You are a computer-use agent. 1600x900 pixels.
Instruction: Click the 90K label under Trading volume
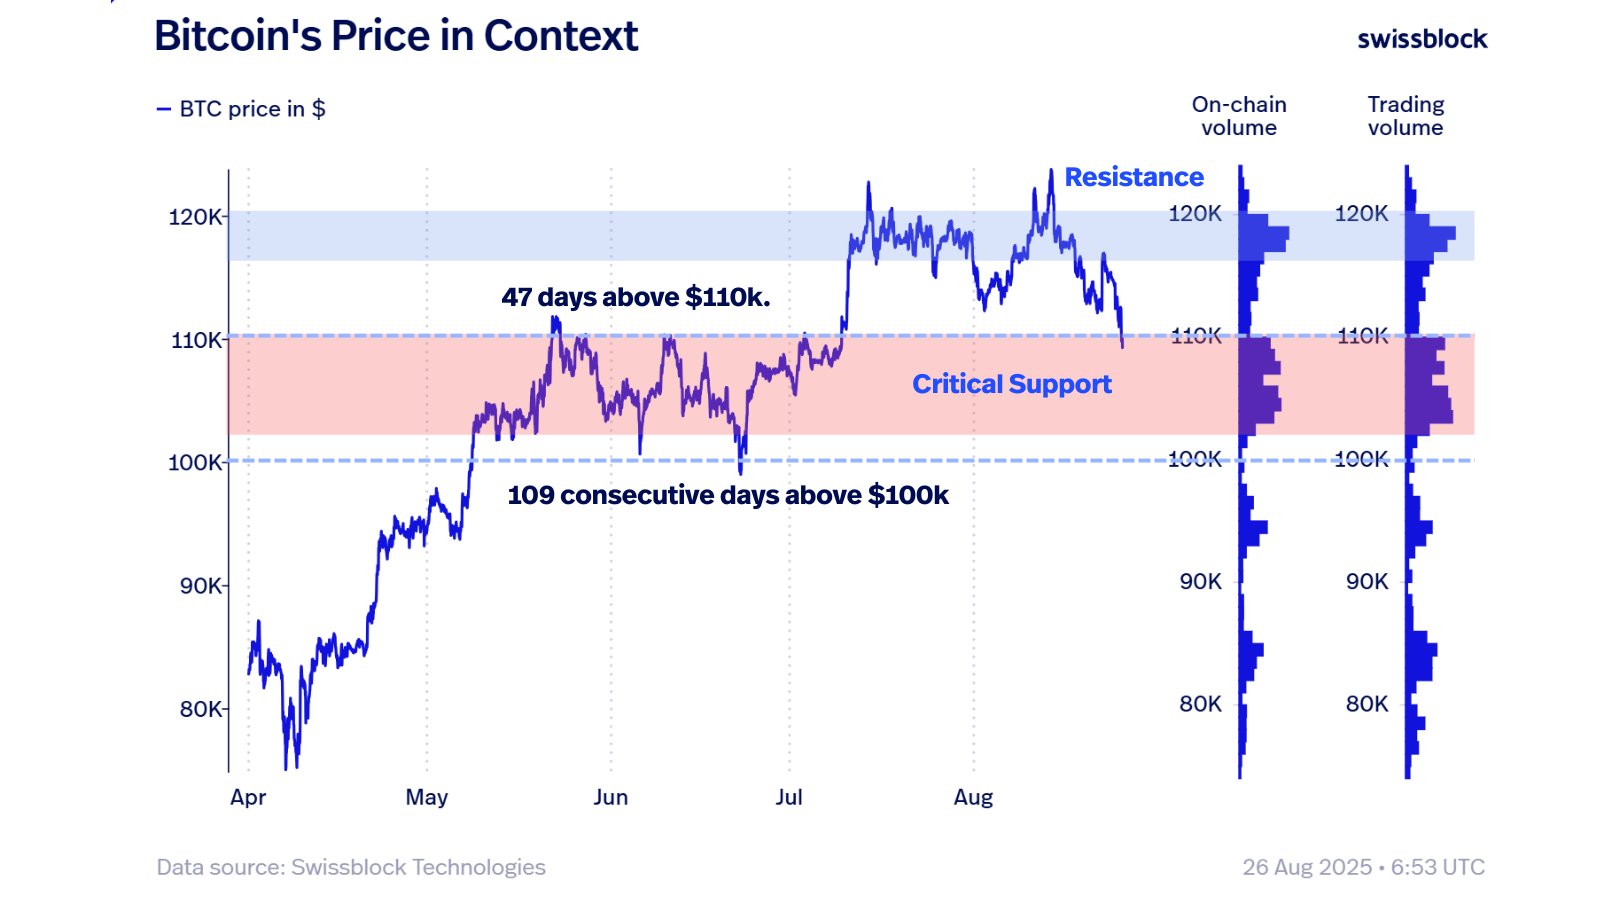[1367, 581]
